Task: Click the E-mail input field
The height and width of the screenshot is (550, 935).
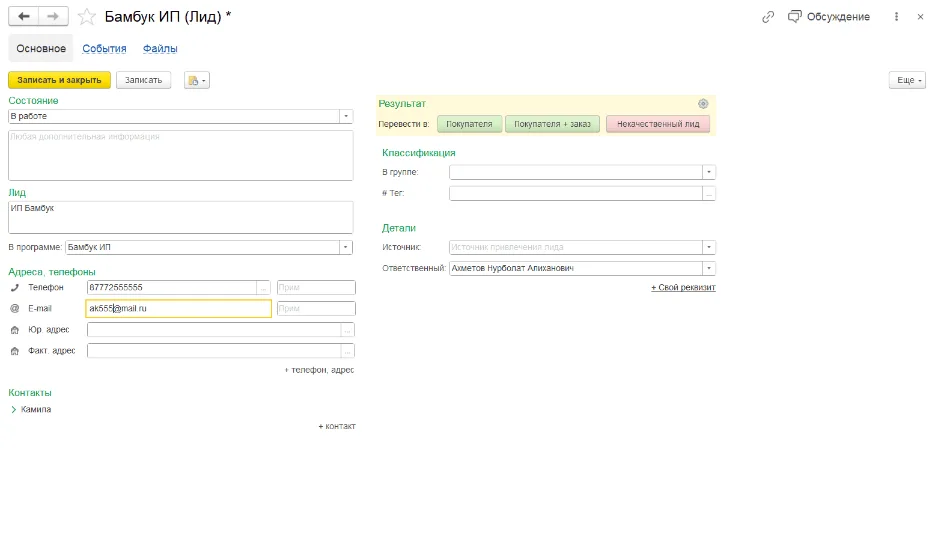Action: point(179,308)
